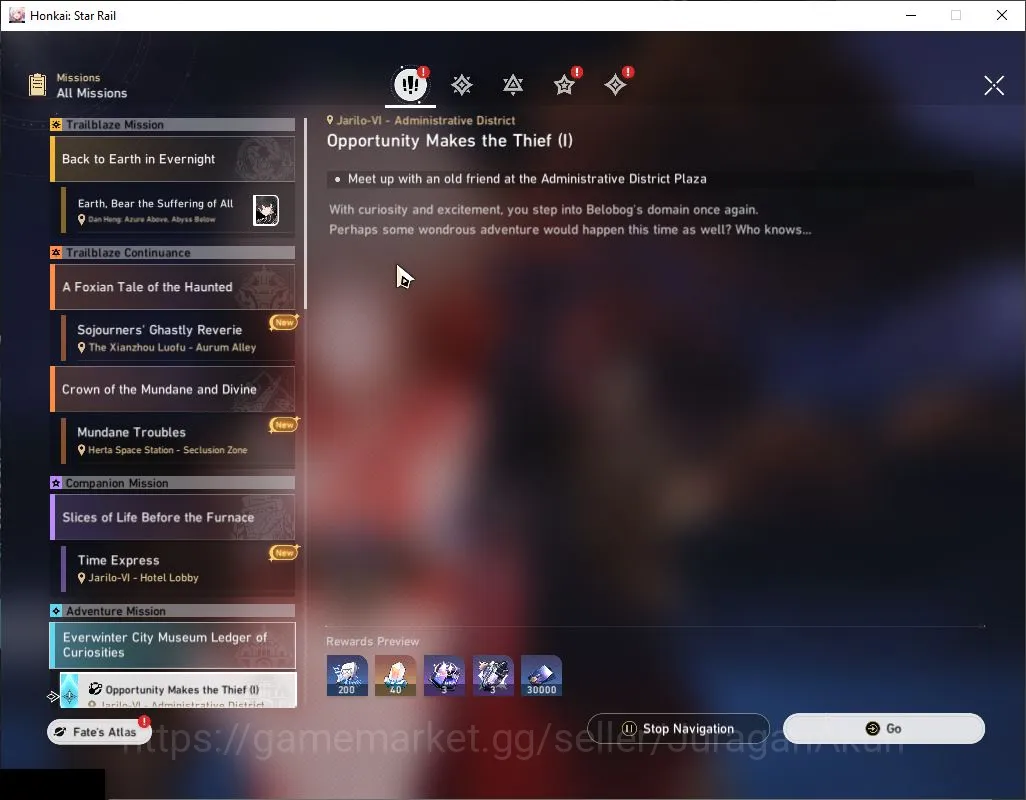1026x800 pixels.
Task: Switch to the Adventure Mission diamond icon
Action: pyautogui.click(x=615, y=84)
